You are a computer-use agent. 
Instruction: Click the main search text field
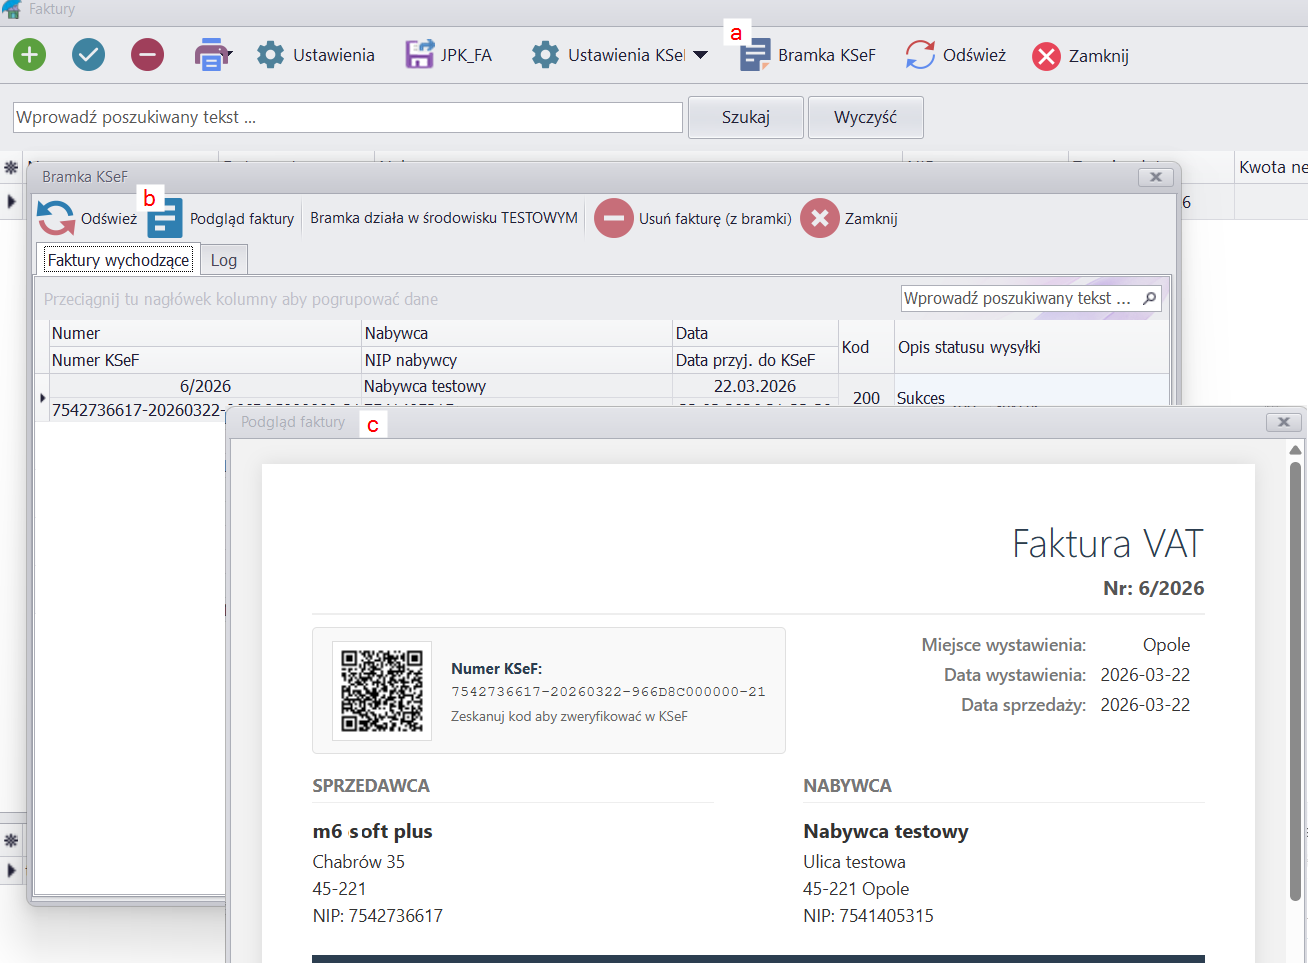click(347, 117)
